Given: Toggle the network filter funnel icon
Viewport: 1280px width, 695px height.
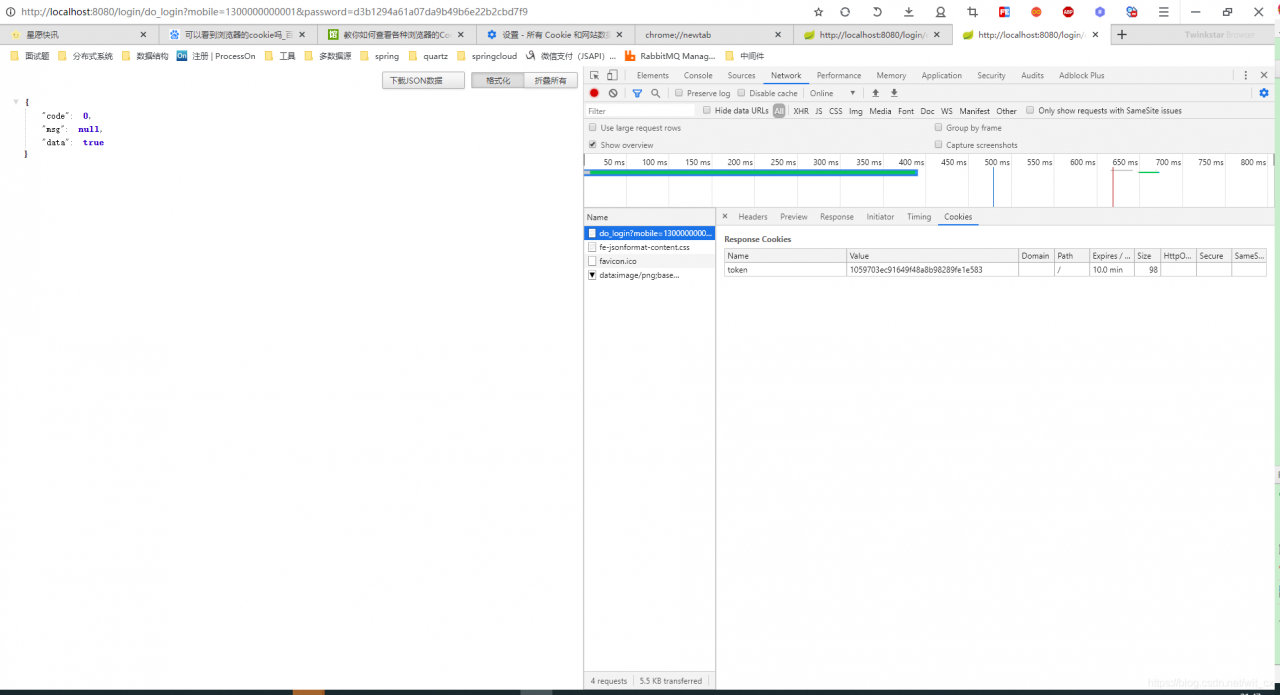Looking at the screenshot, I should [637, 93].
